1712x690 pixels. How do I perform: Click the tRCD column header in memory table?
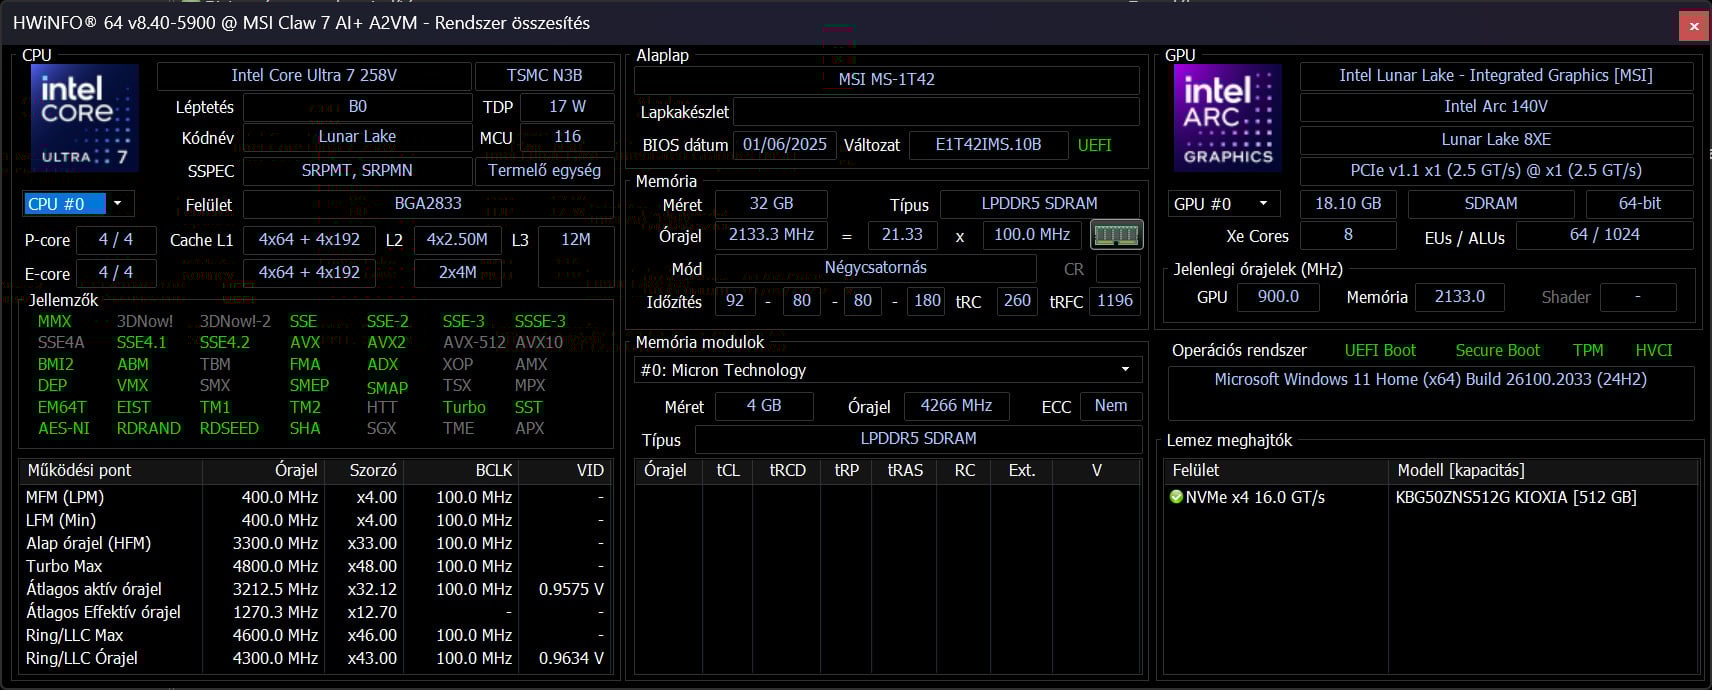point(787,470)
